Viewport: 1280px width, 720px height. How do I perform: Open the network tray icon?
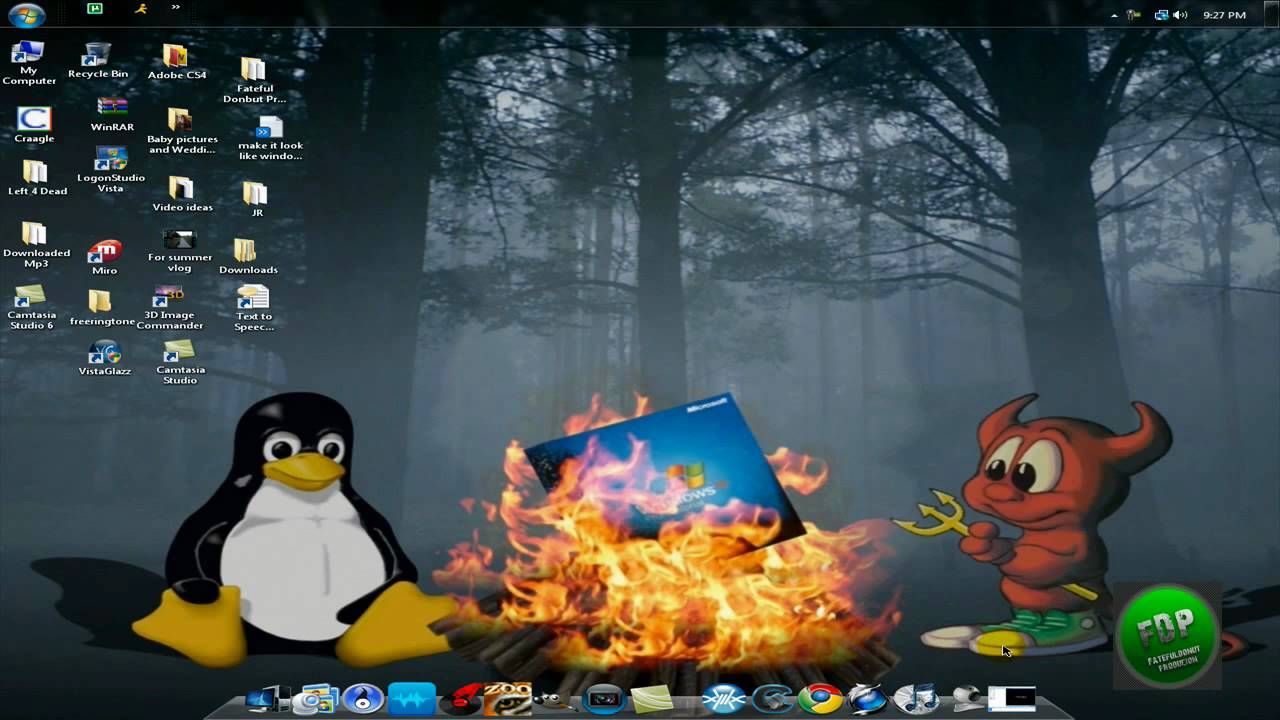(1162, 15)
